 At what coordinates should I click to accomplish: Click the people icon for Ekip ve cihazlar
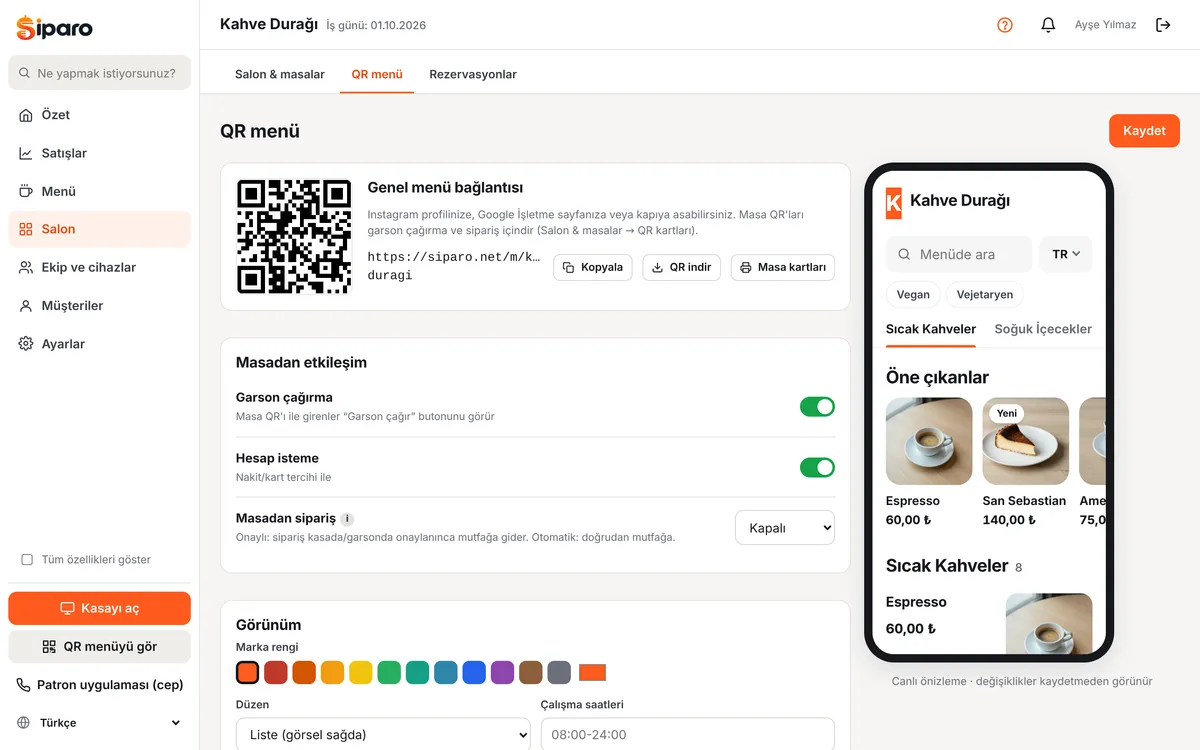click(x=26, y=267)
